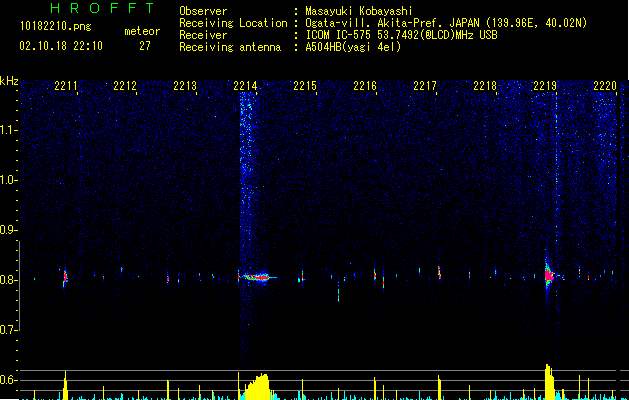
Task: Click the Ogata-vill. Akita-Pref. JAPAN location text
Action: click(x=446, y=23)
